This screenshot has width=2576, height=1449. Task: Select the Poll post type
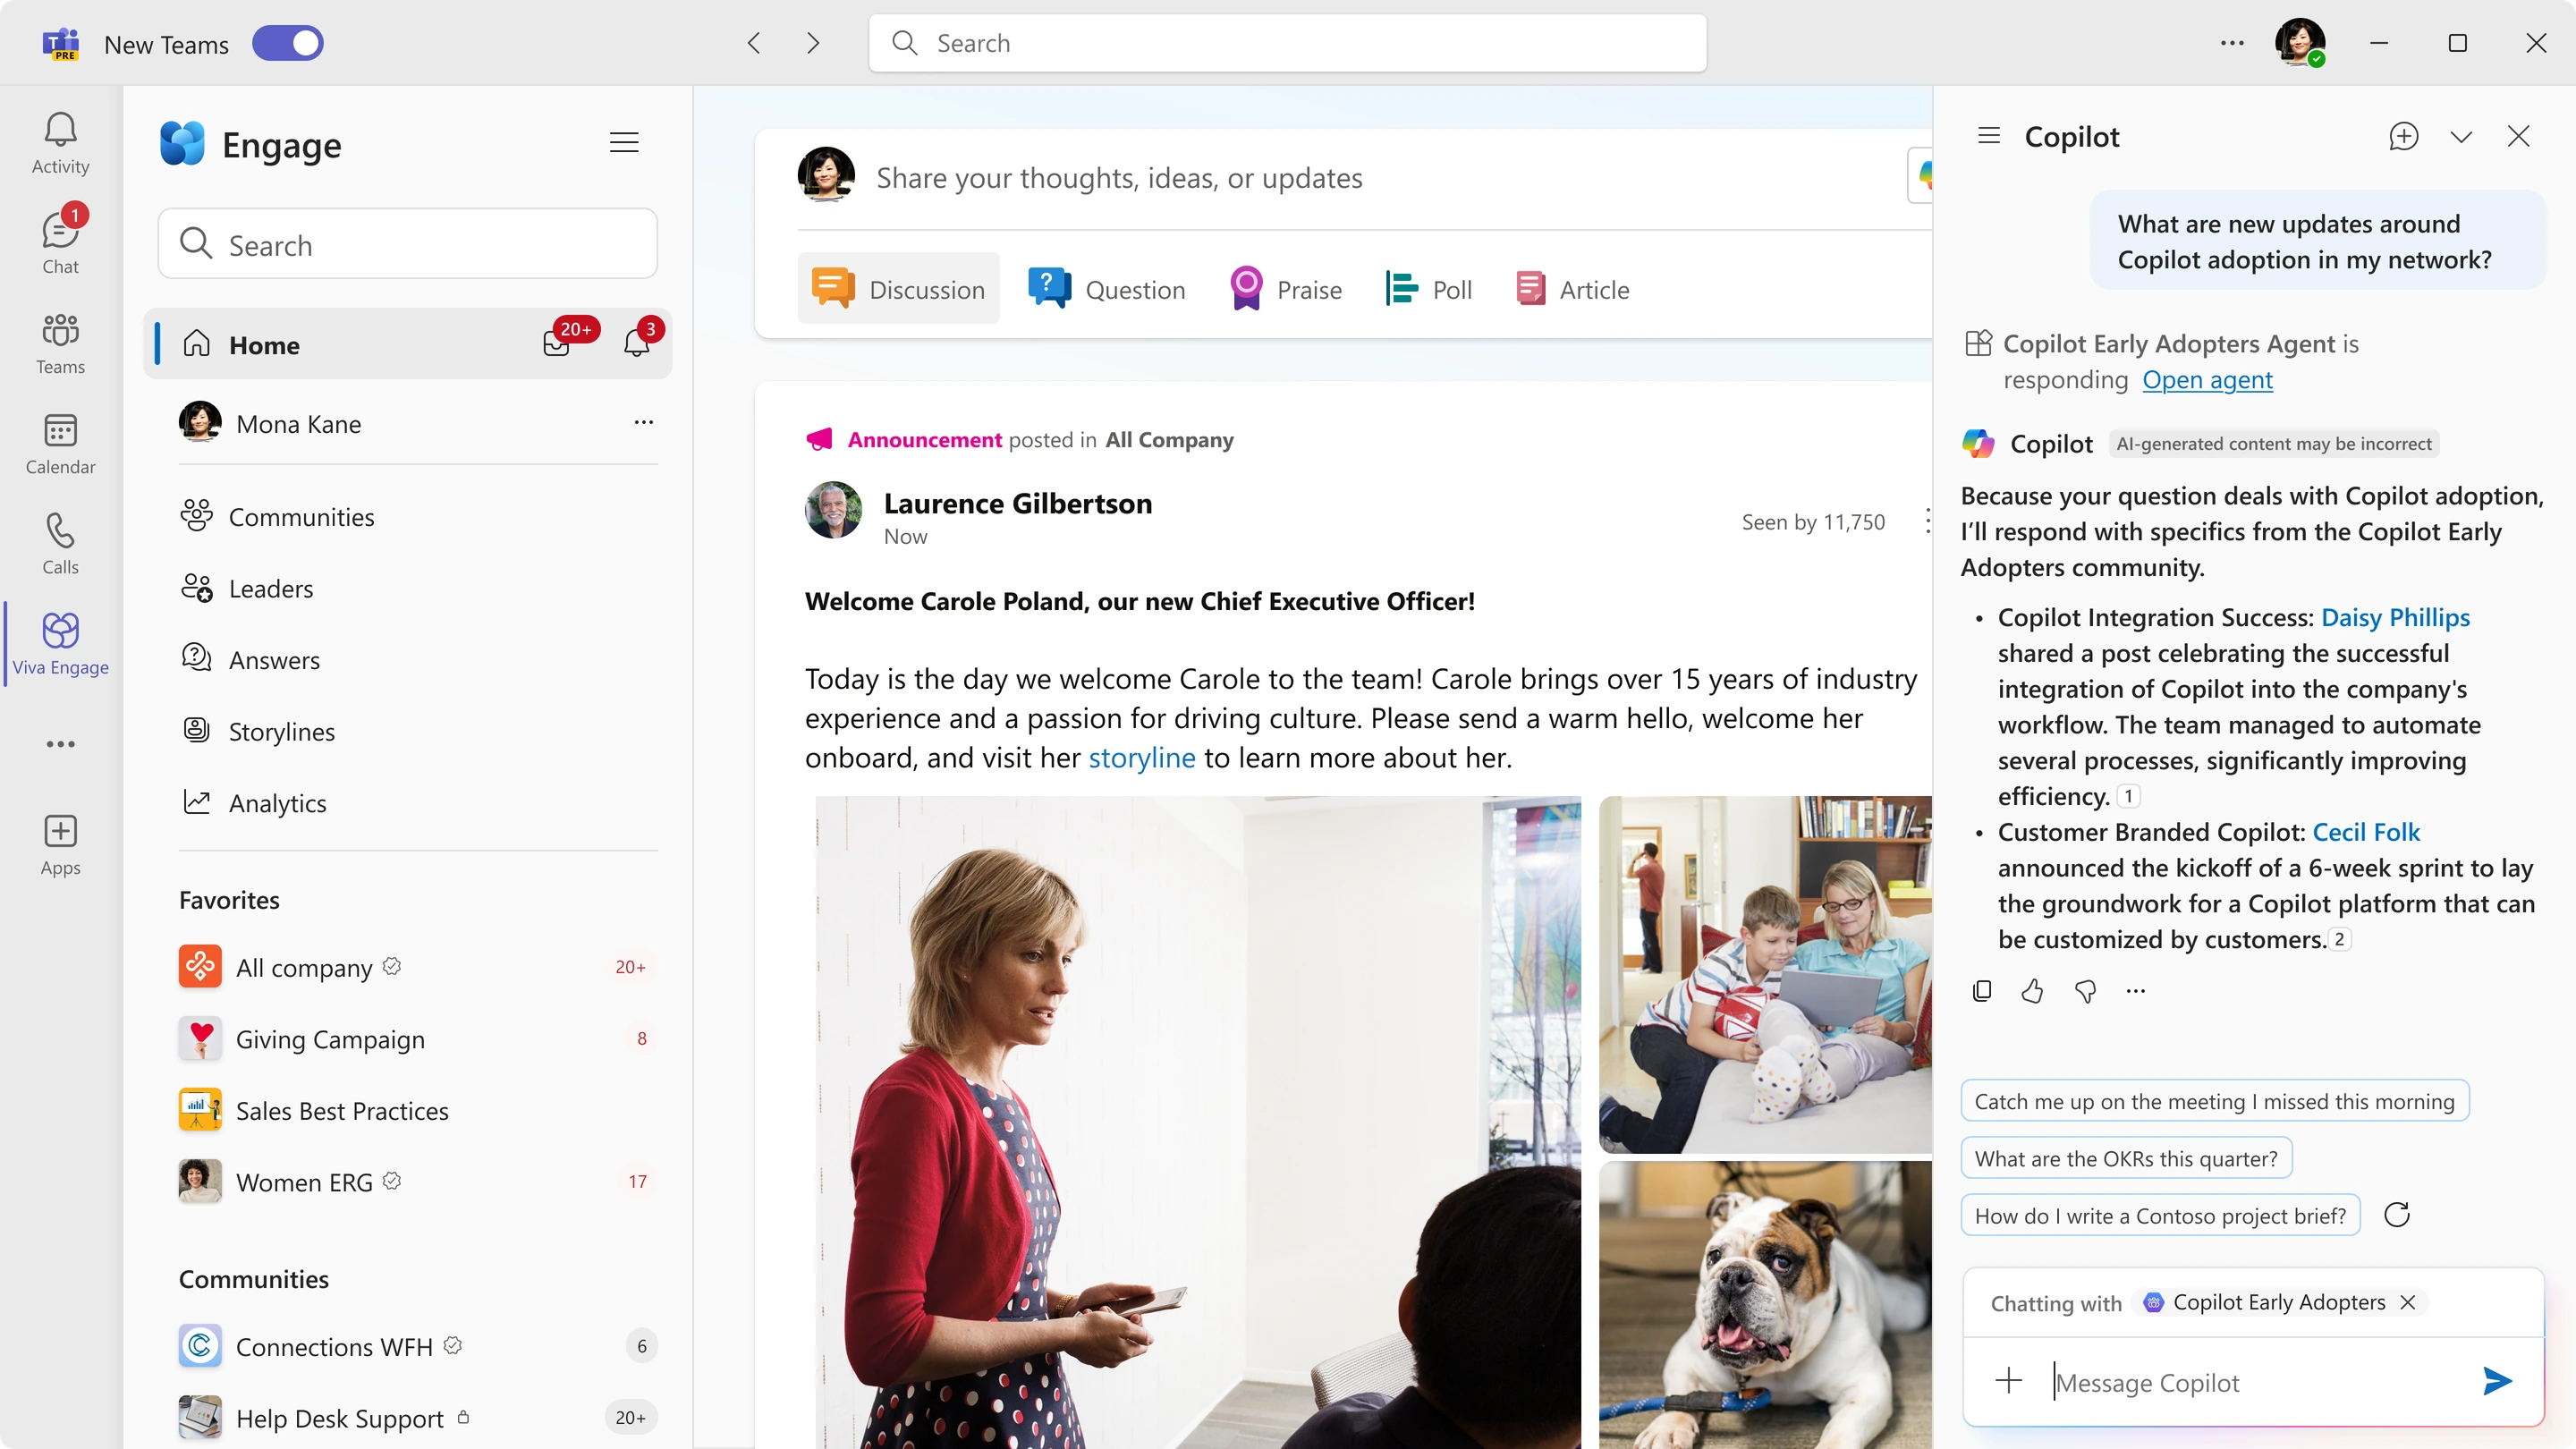(x=1428, y=289)
